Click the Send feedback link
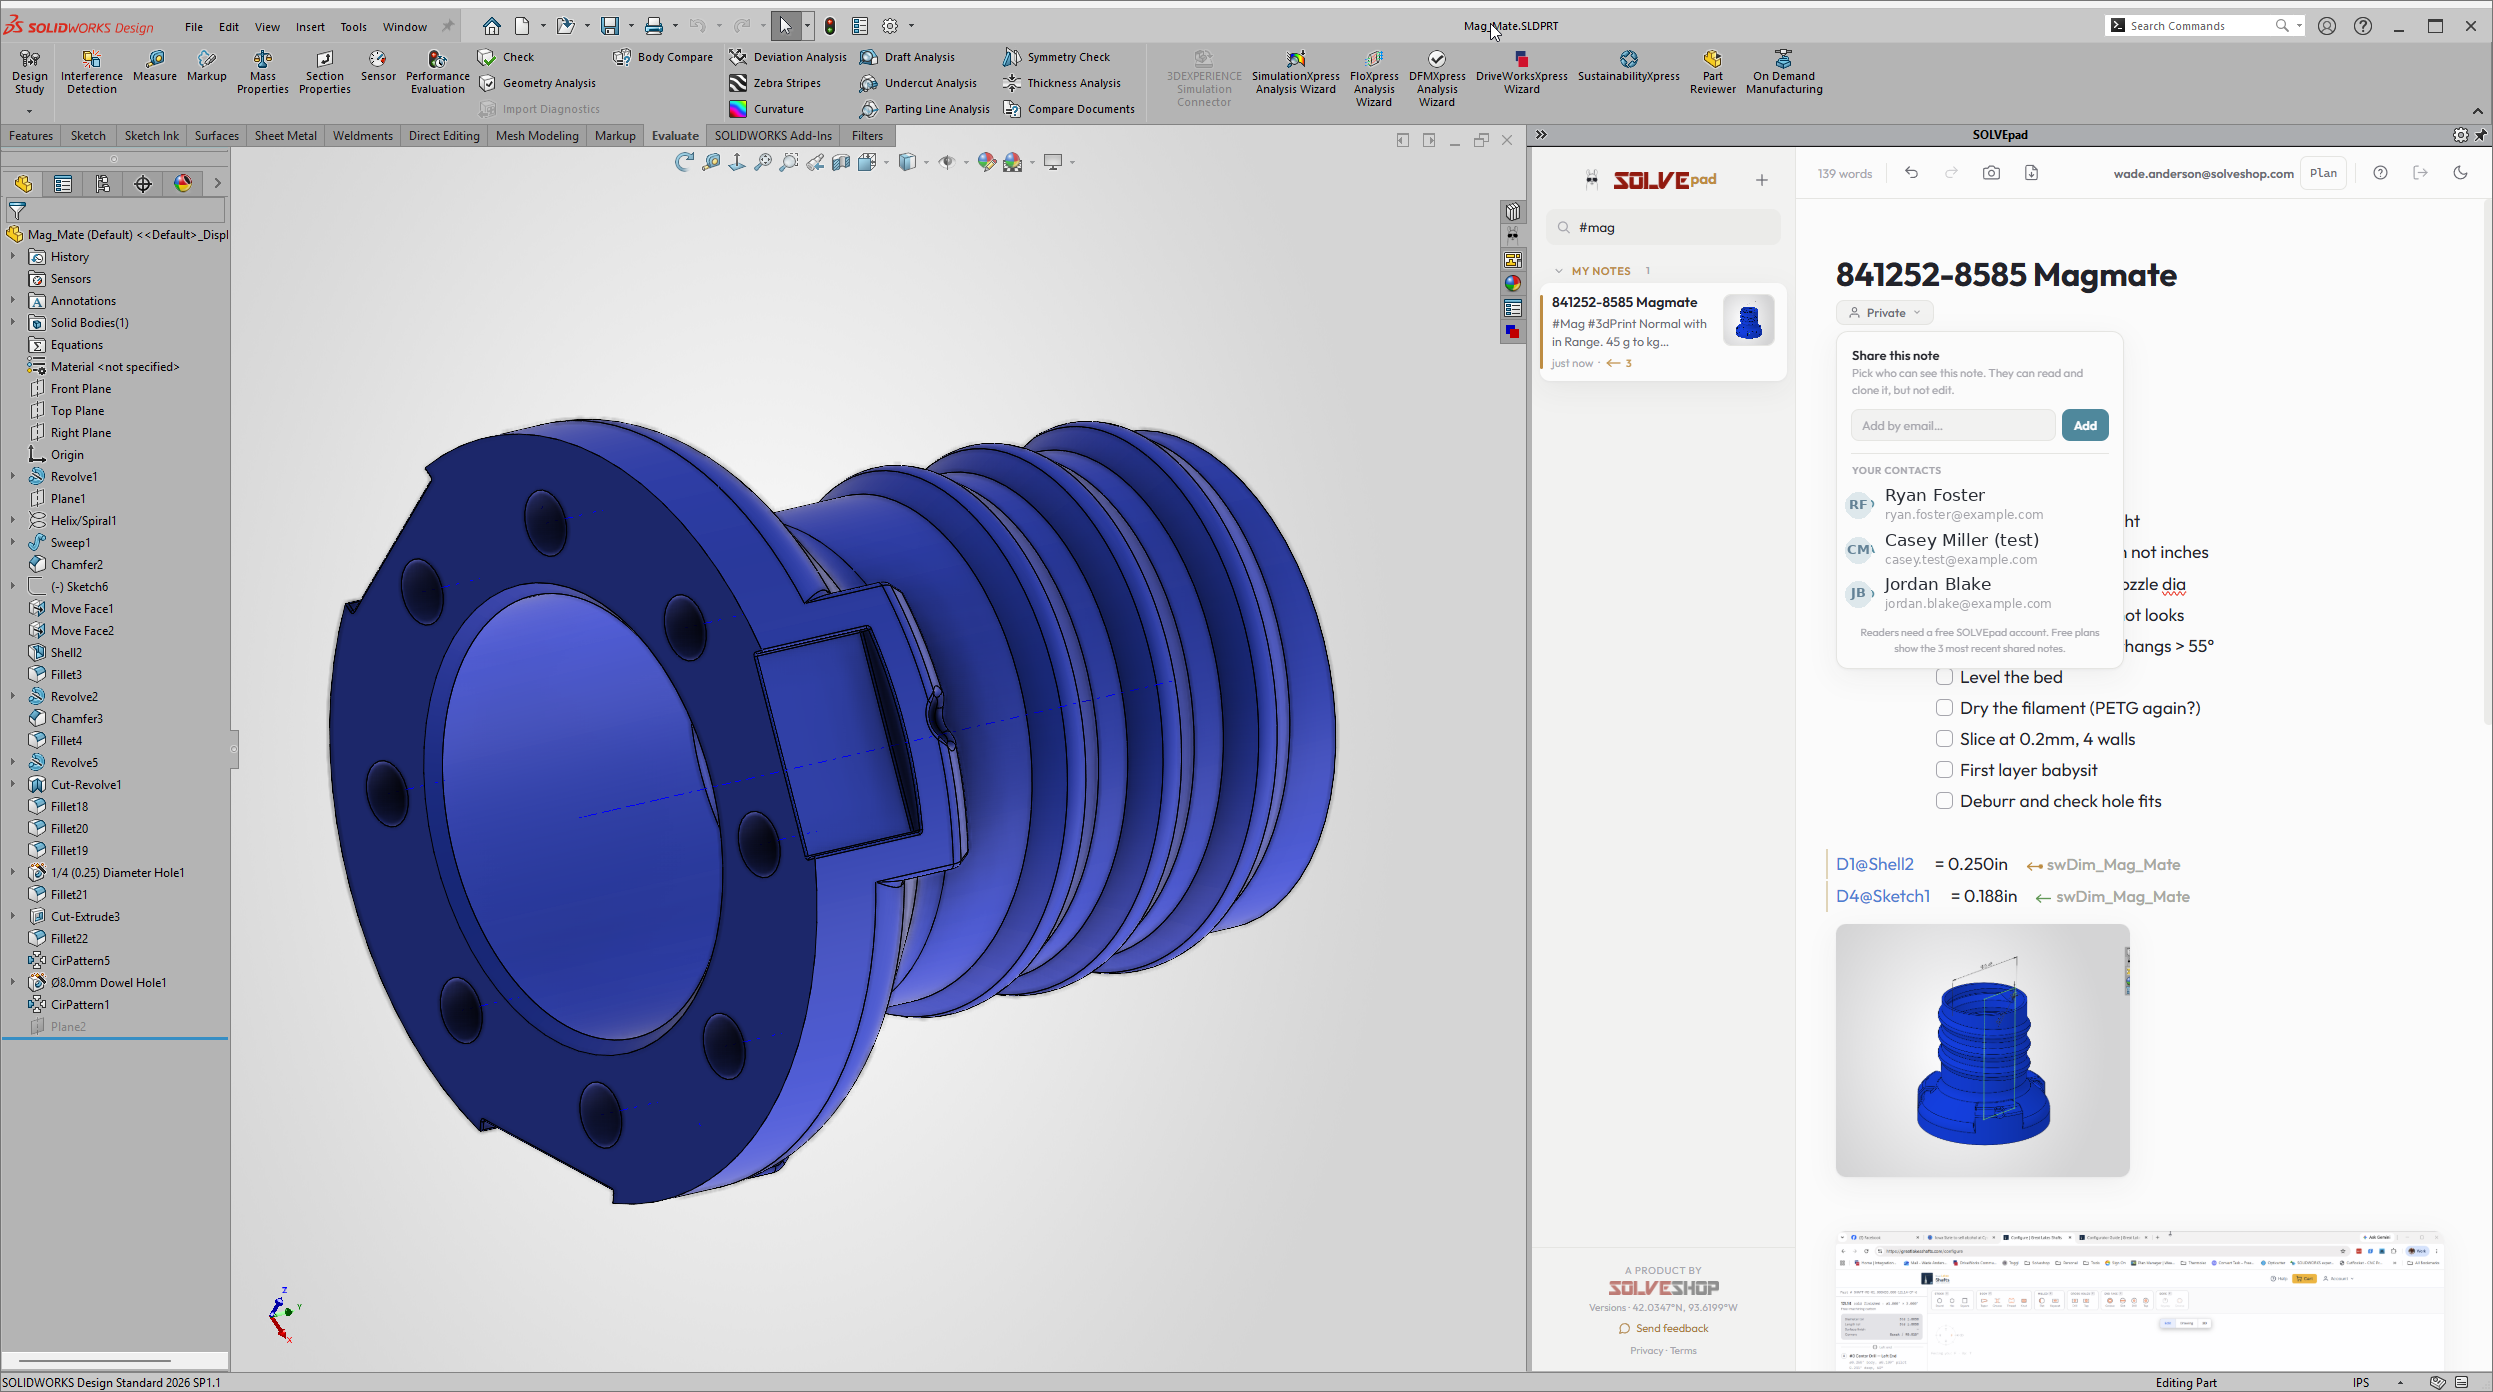The image size is (2493, 1392). [1664, 1329]
